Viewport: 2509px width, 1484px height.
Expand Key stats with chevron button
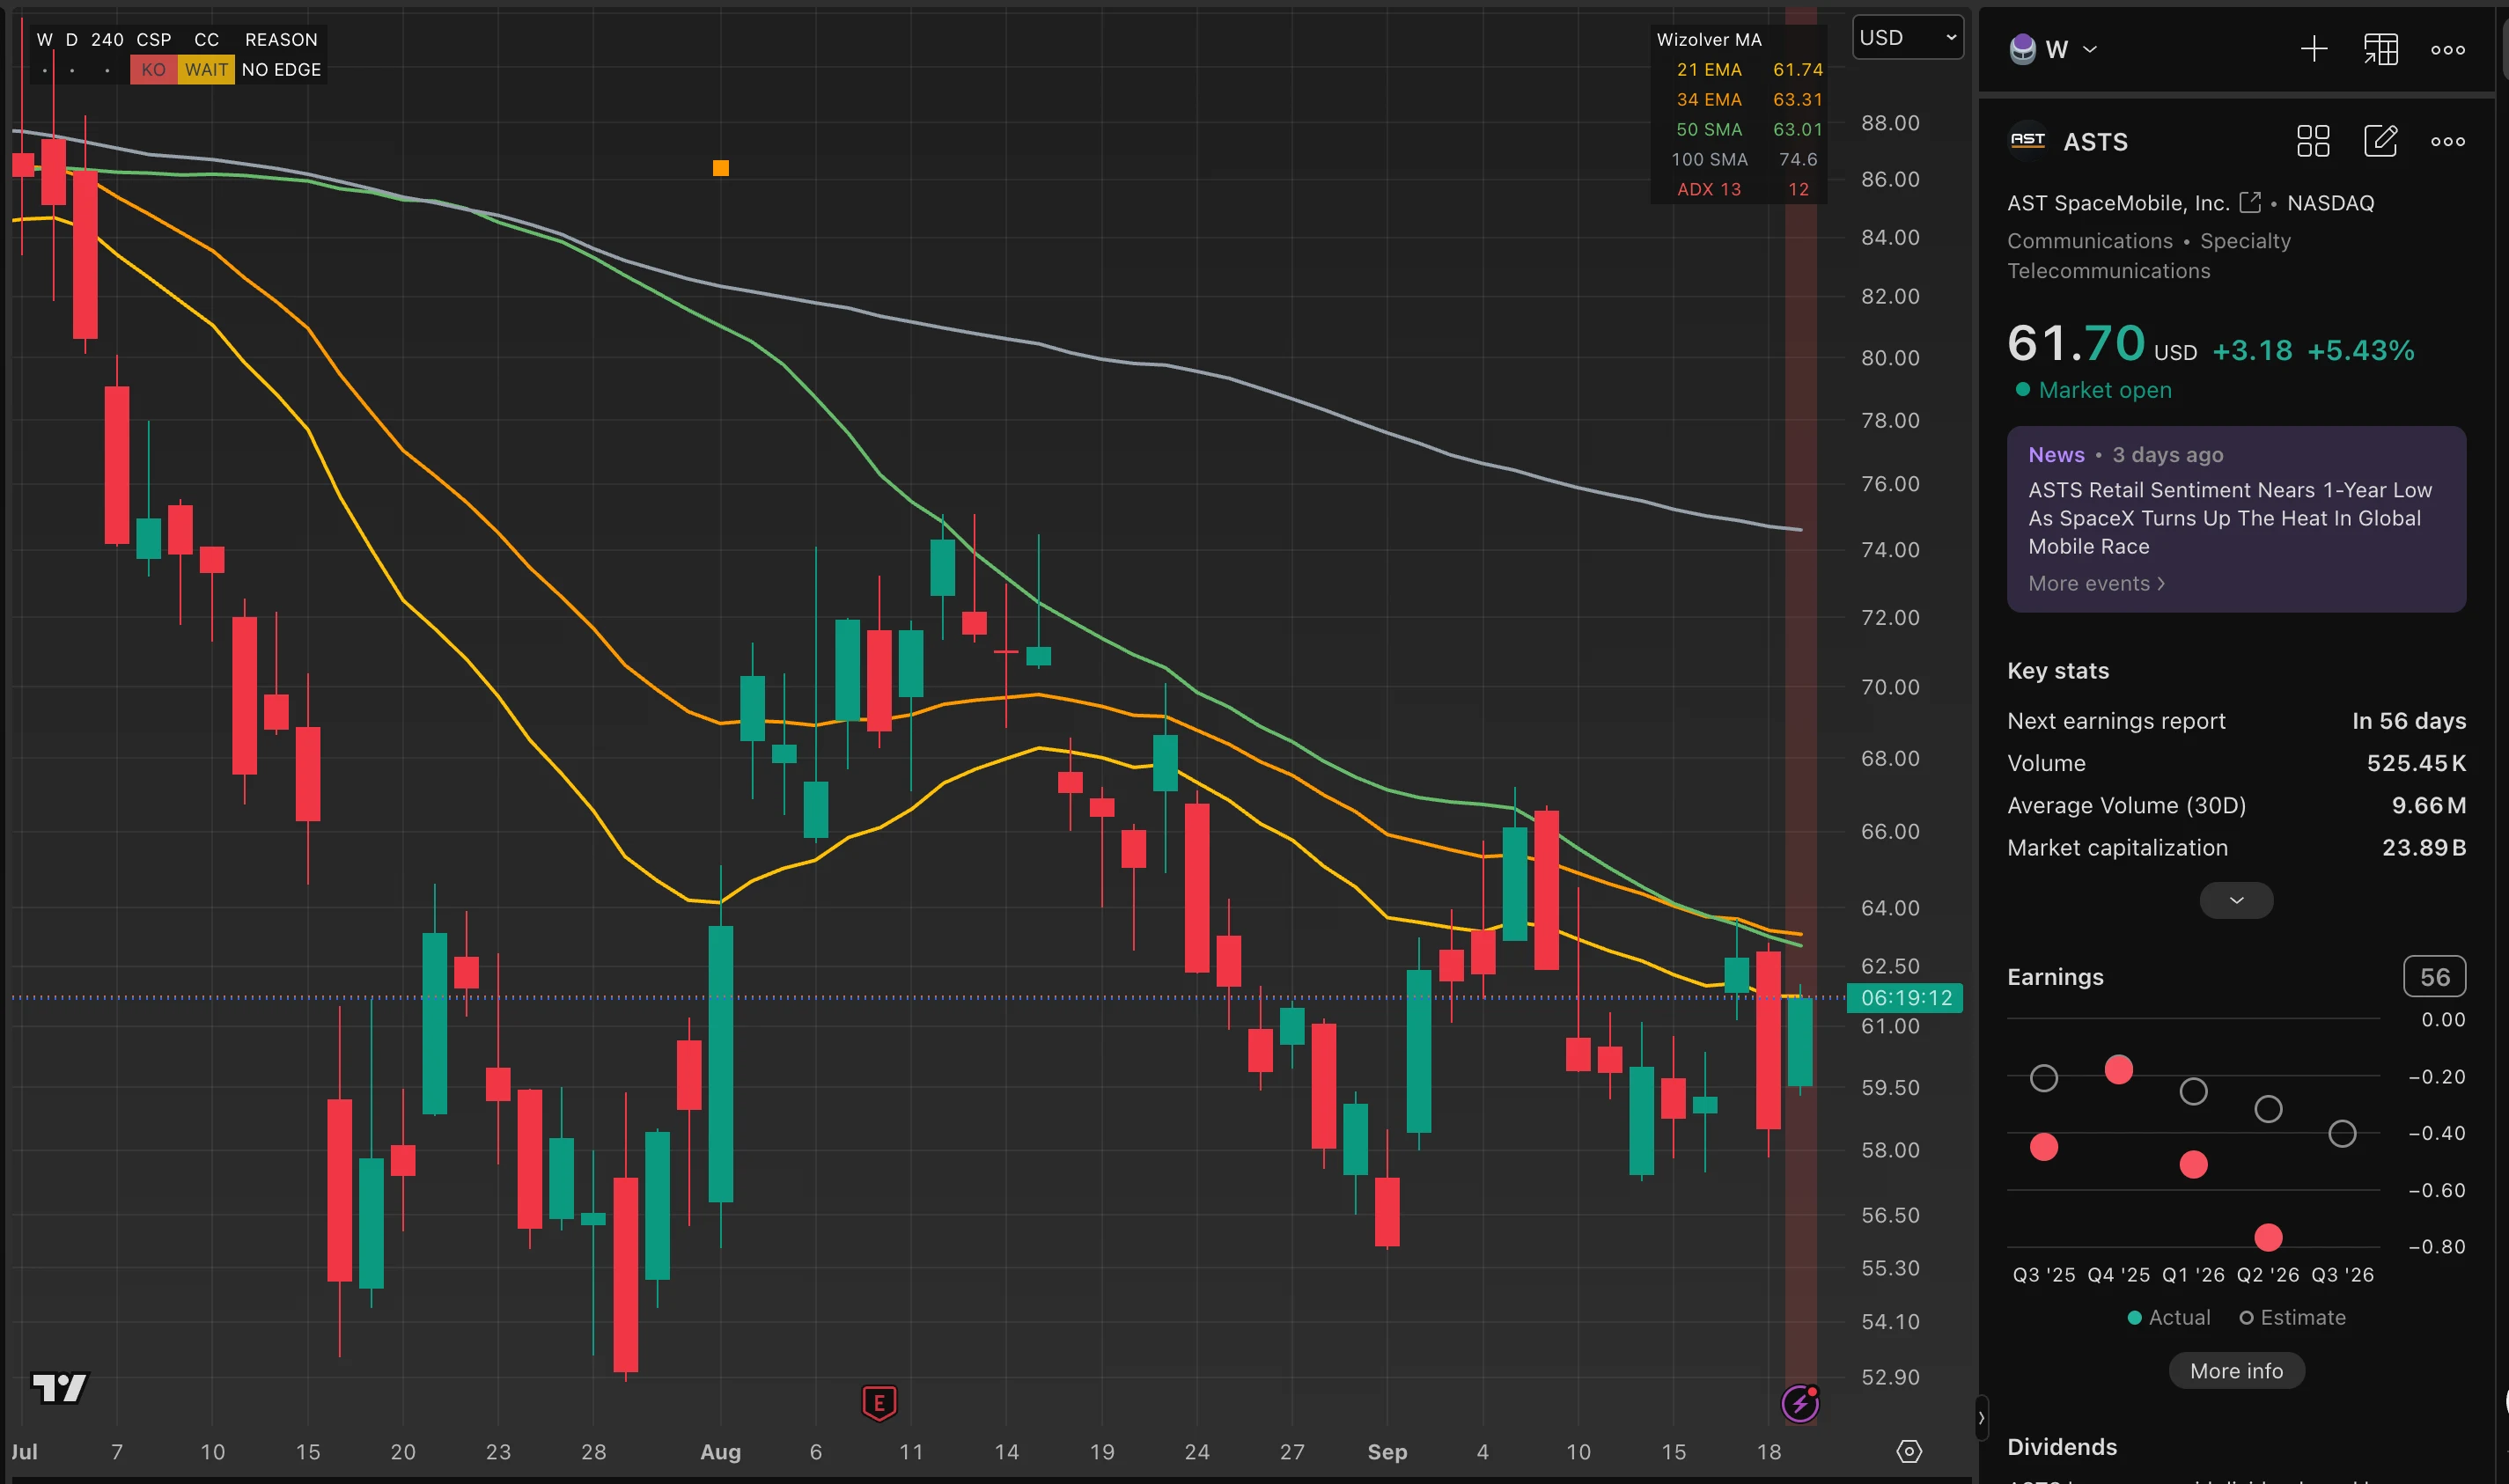coord(2236,900)
